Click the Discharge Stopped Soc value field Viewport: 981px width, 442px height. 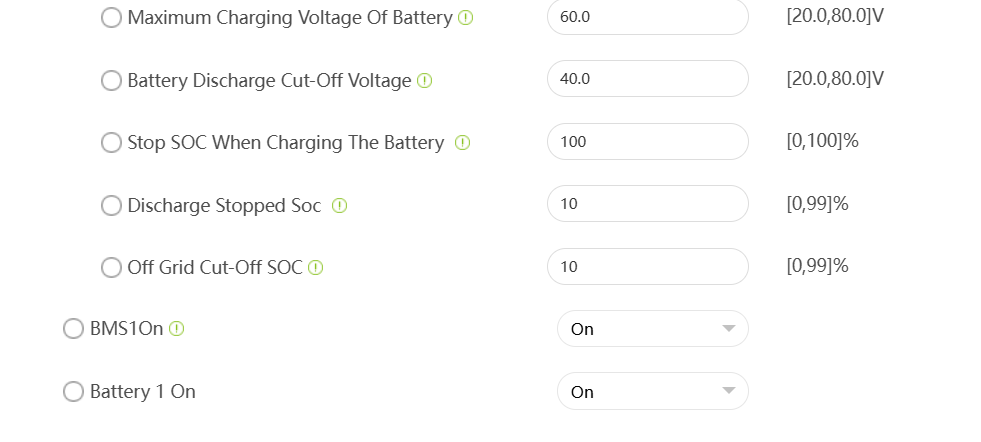click(x=647, y=204)
